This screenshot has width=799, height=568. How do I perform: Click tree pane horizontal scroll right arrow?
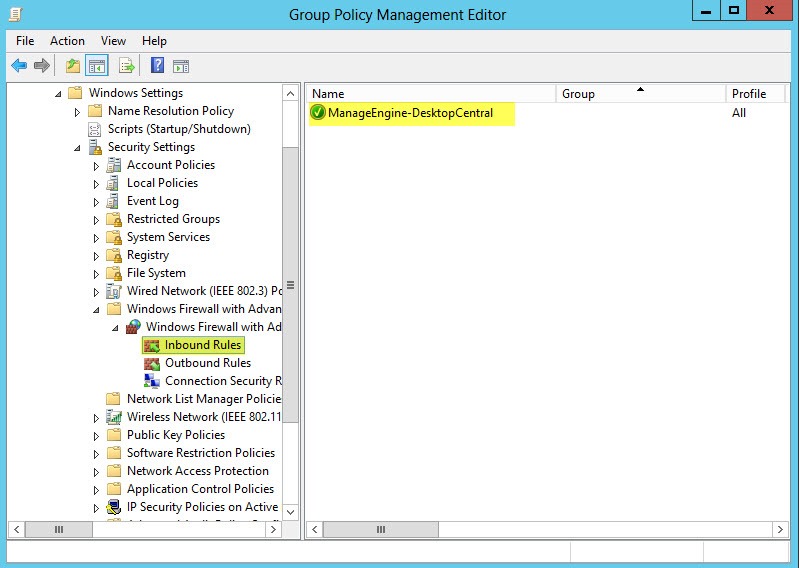[x=273, y=529]
